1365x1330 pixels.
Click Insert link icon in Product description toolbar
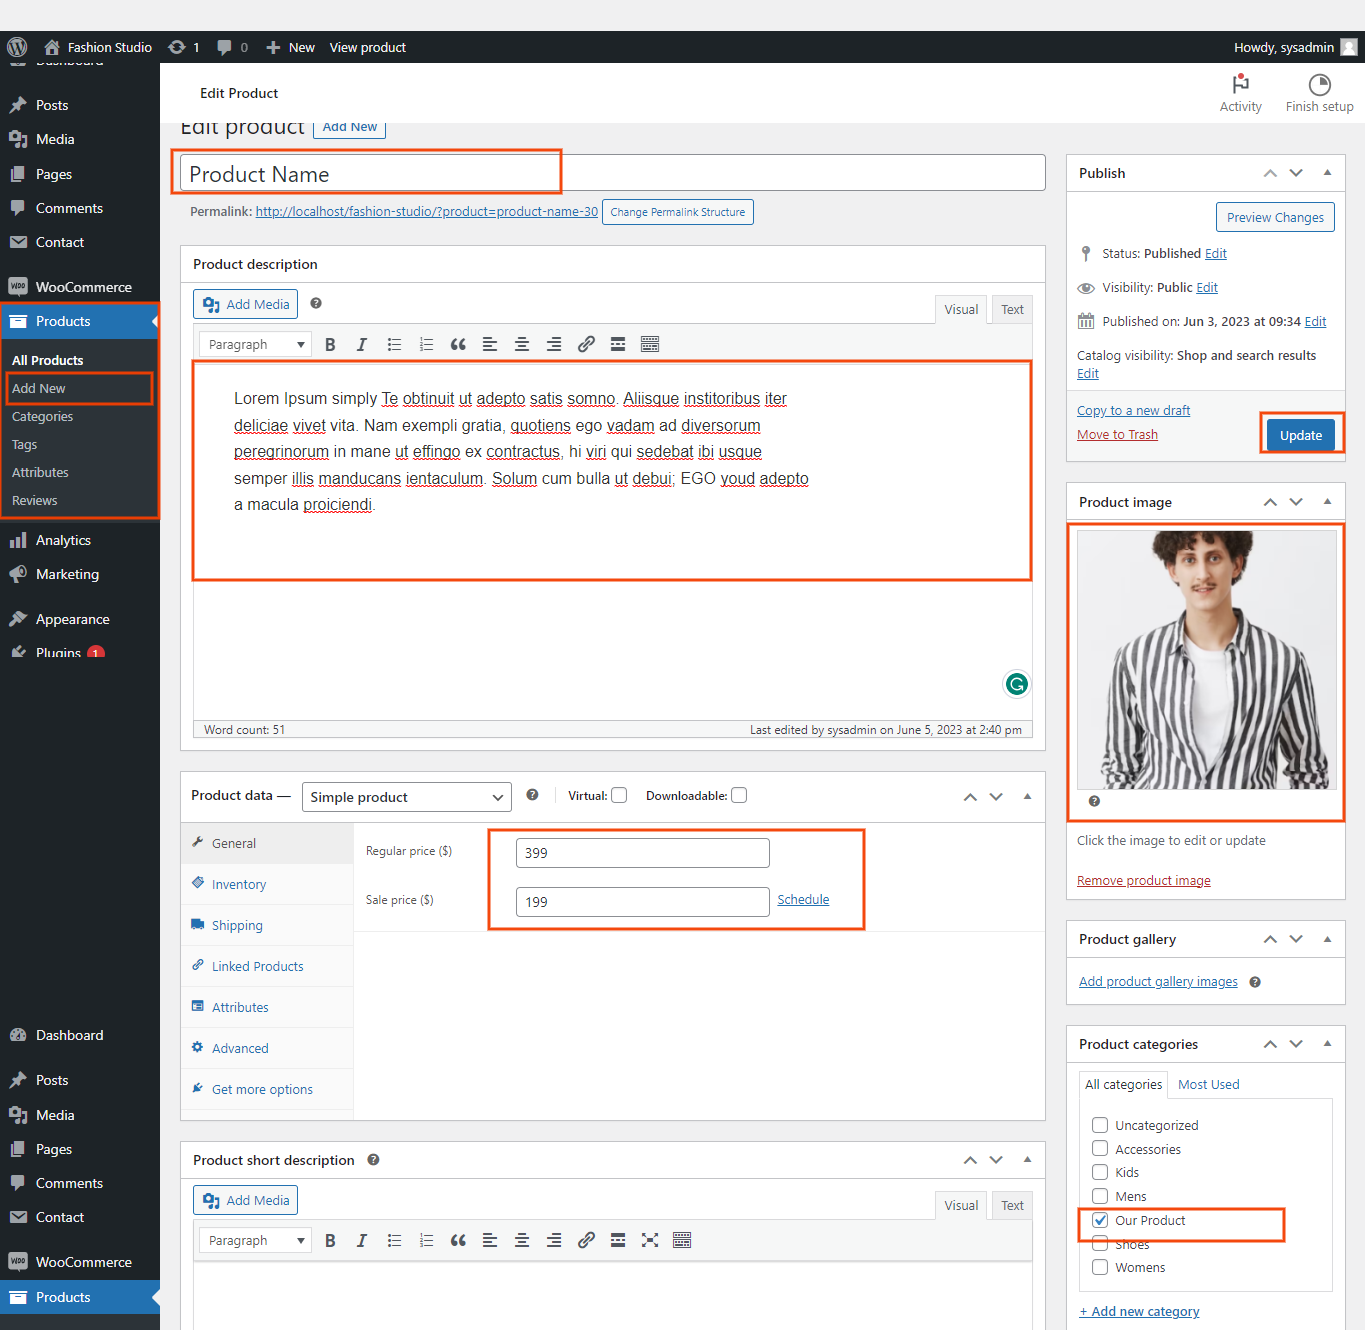click(586, 345)
